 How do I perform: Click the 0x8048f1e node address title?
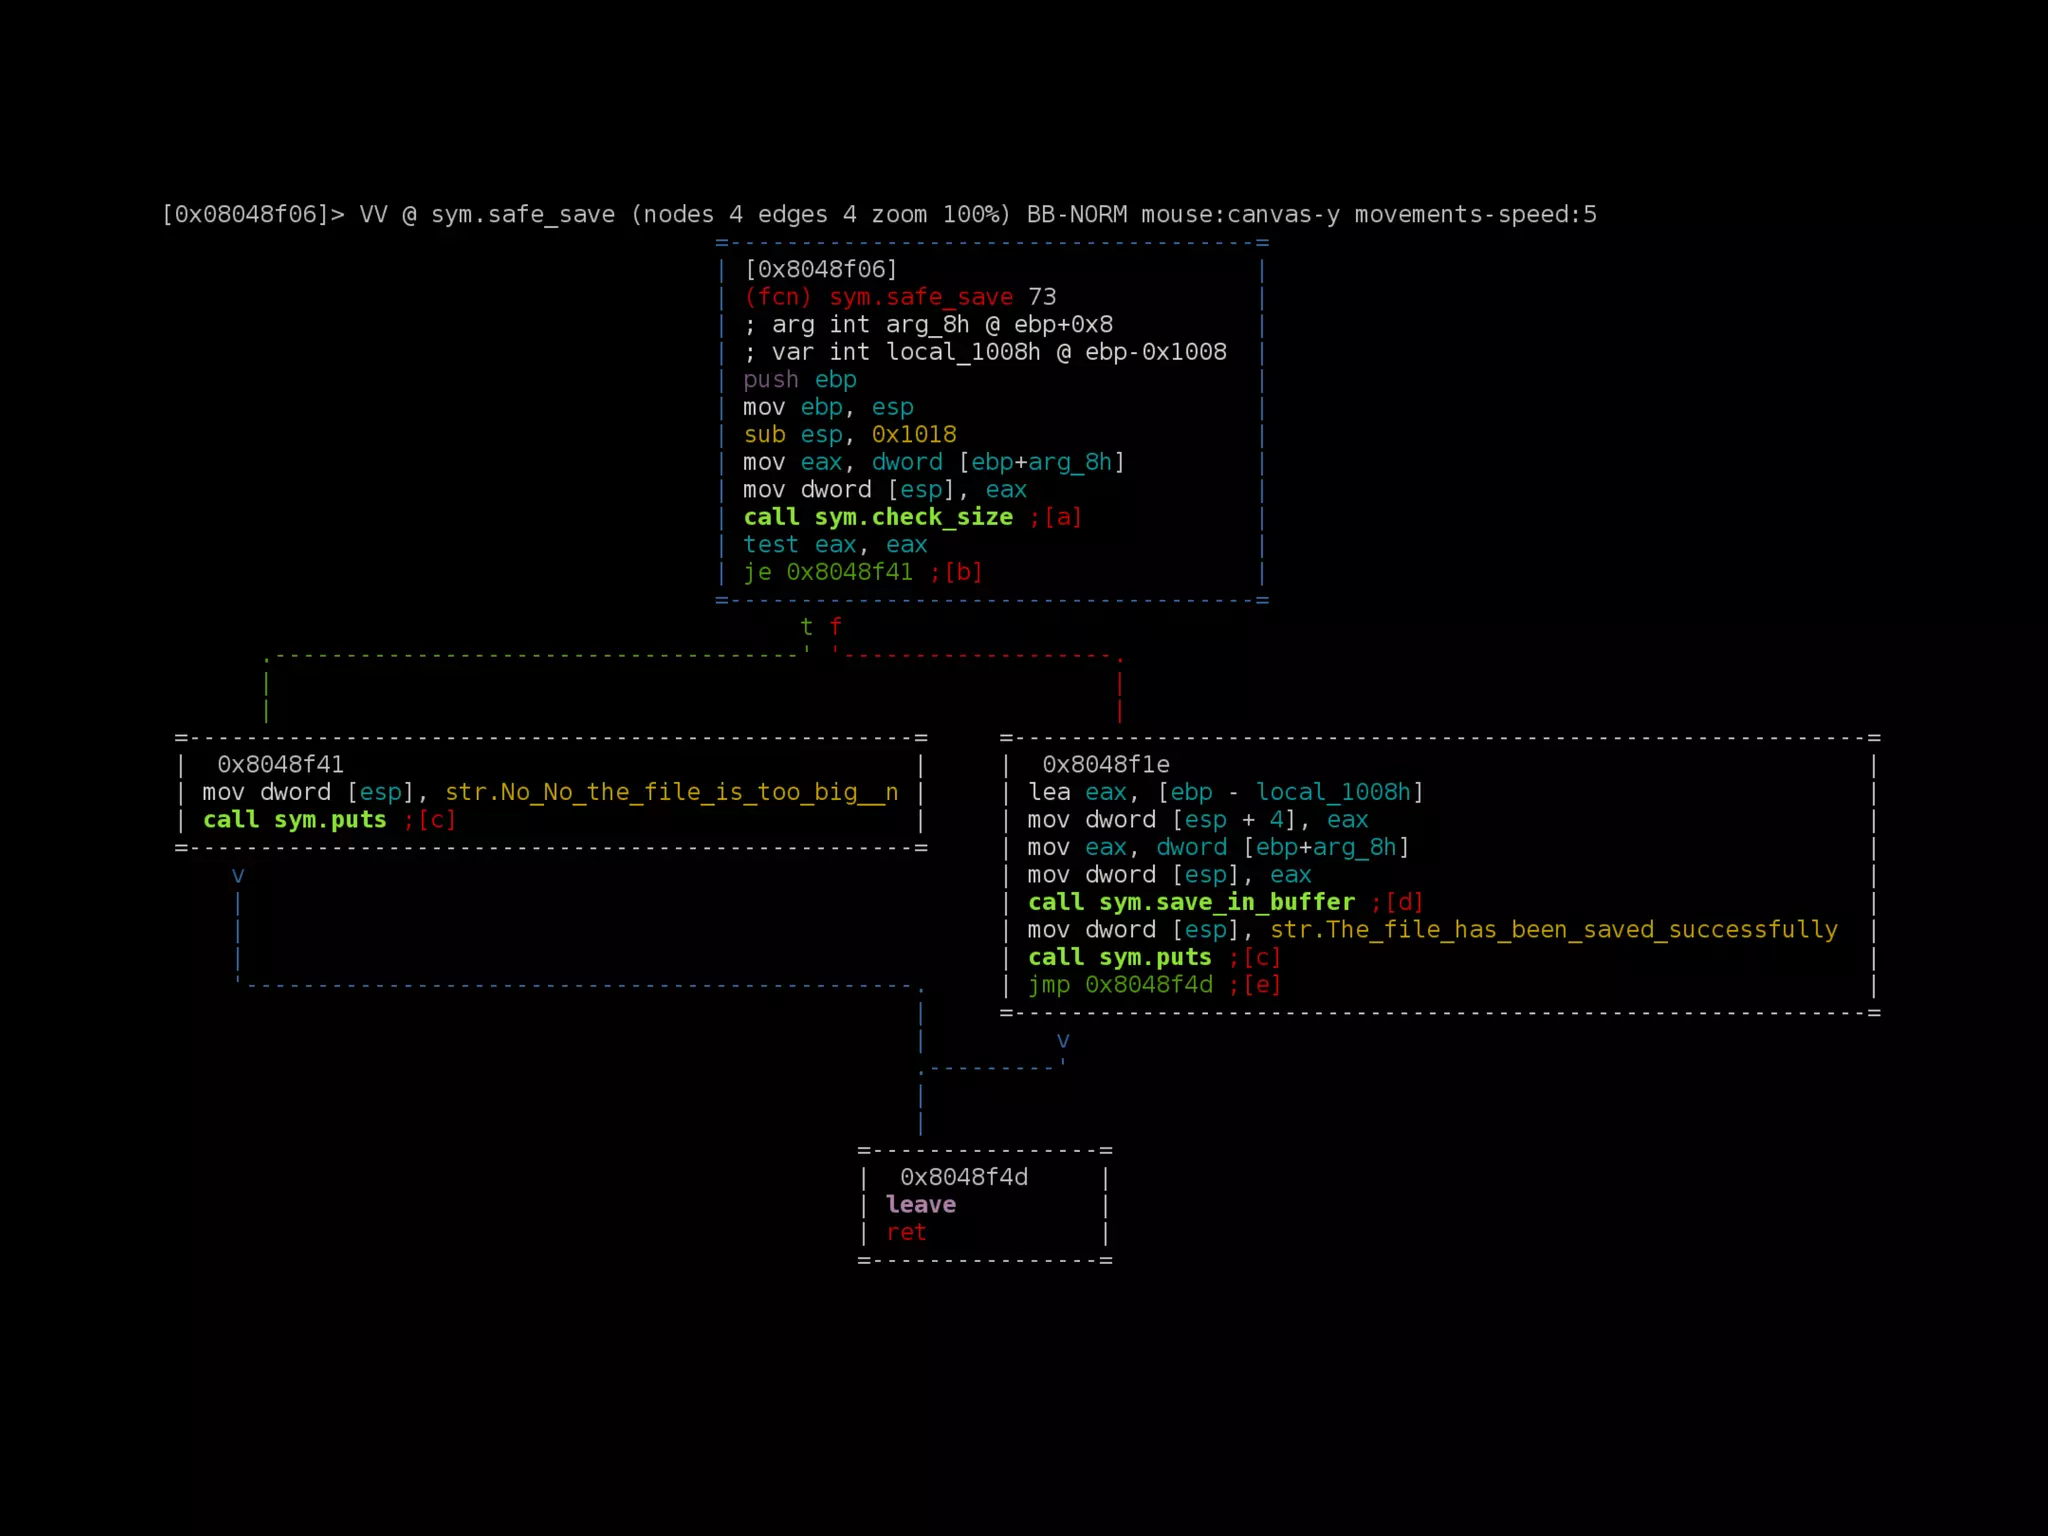coord(1105,765)
